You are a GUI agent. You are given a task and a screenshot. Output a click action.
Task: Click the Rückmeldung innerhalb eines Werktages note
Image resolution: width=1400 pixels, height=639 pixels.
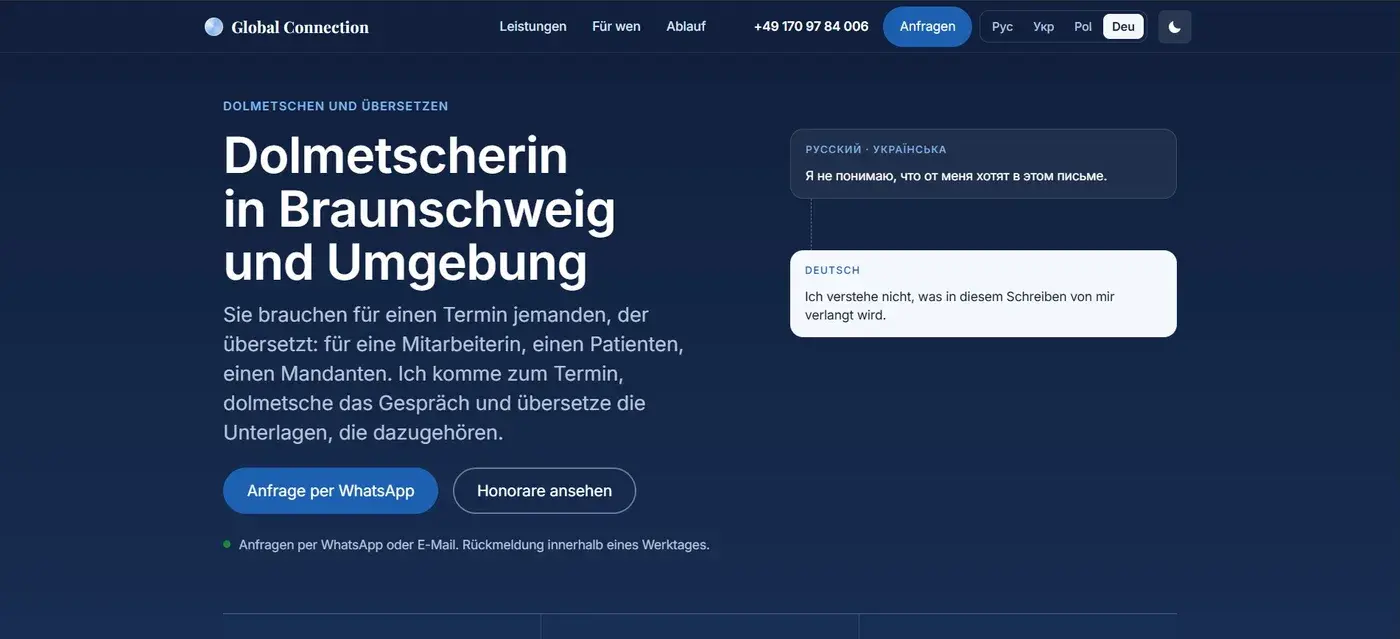coord(586,545)
